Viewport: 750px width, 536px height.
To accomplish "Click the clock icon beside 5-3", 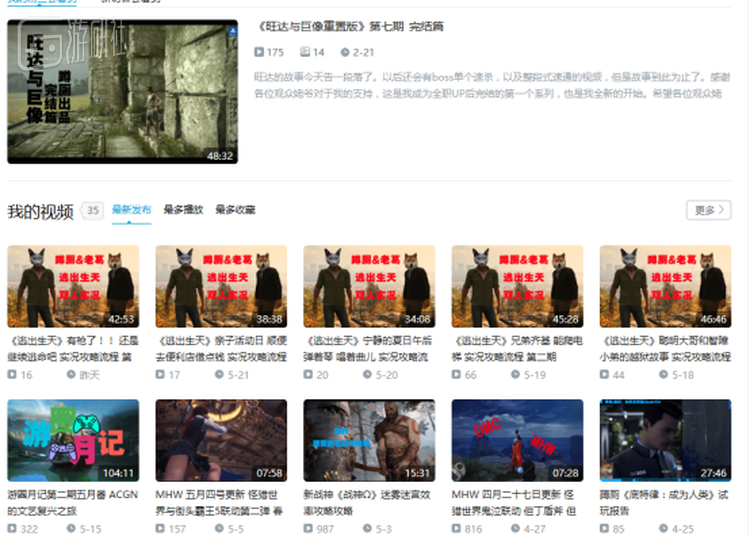I will point(367,528).
